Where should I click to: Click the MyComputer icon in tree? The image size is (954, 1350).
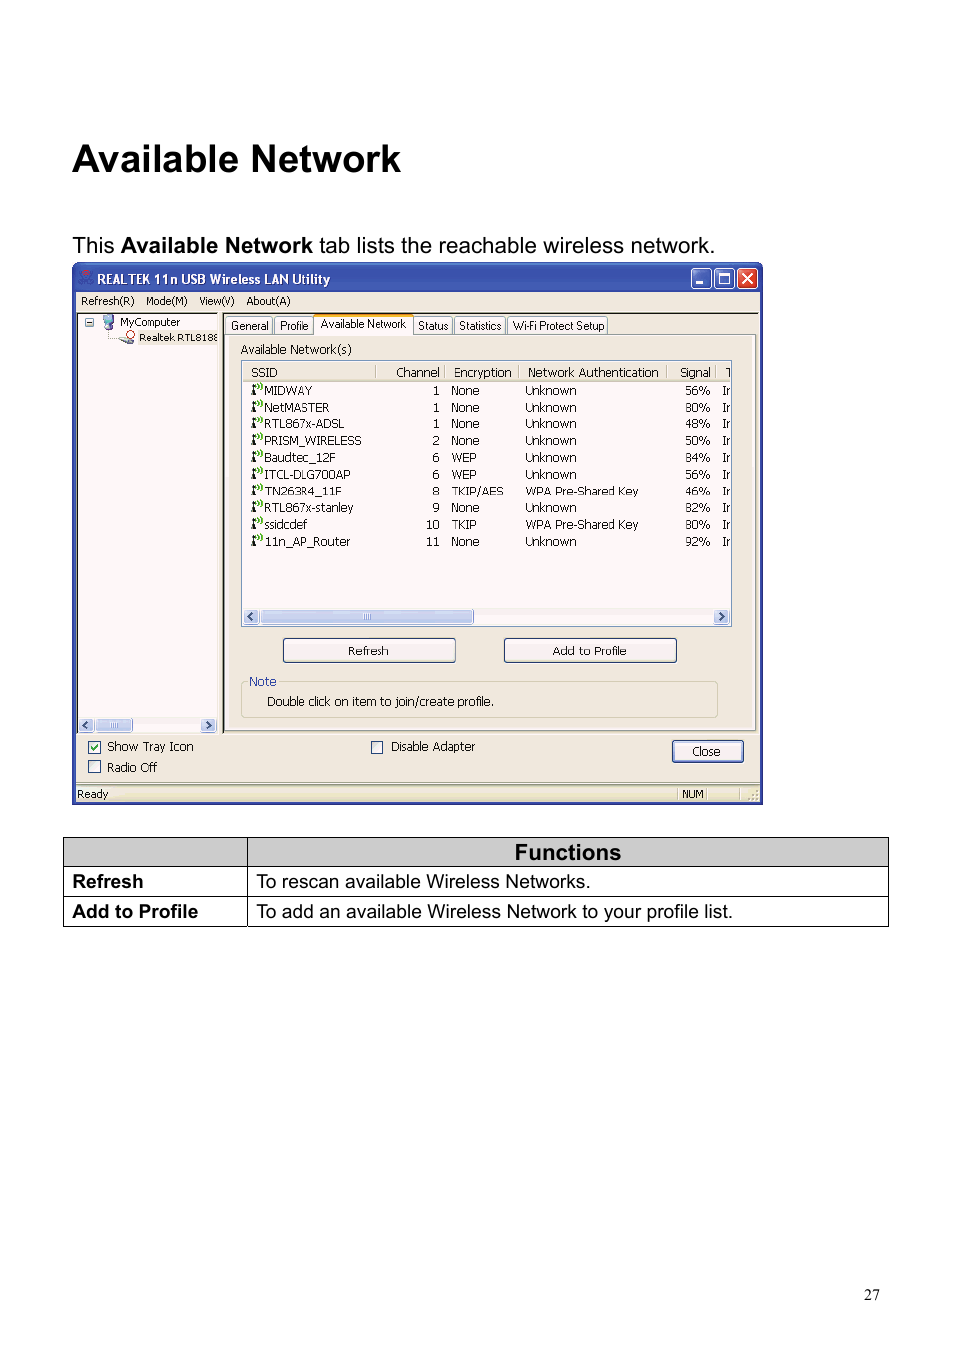pyautogui.click(x=109, y=322)
